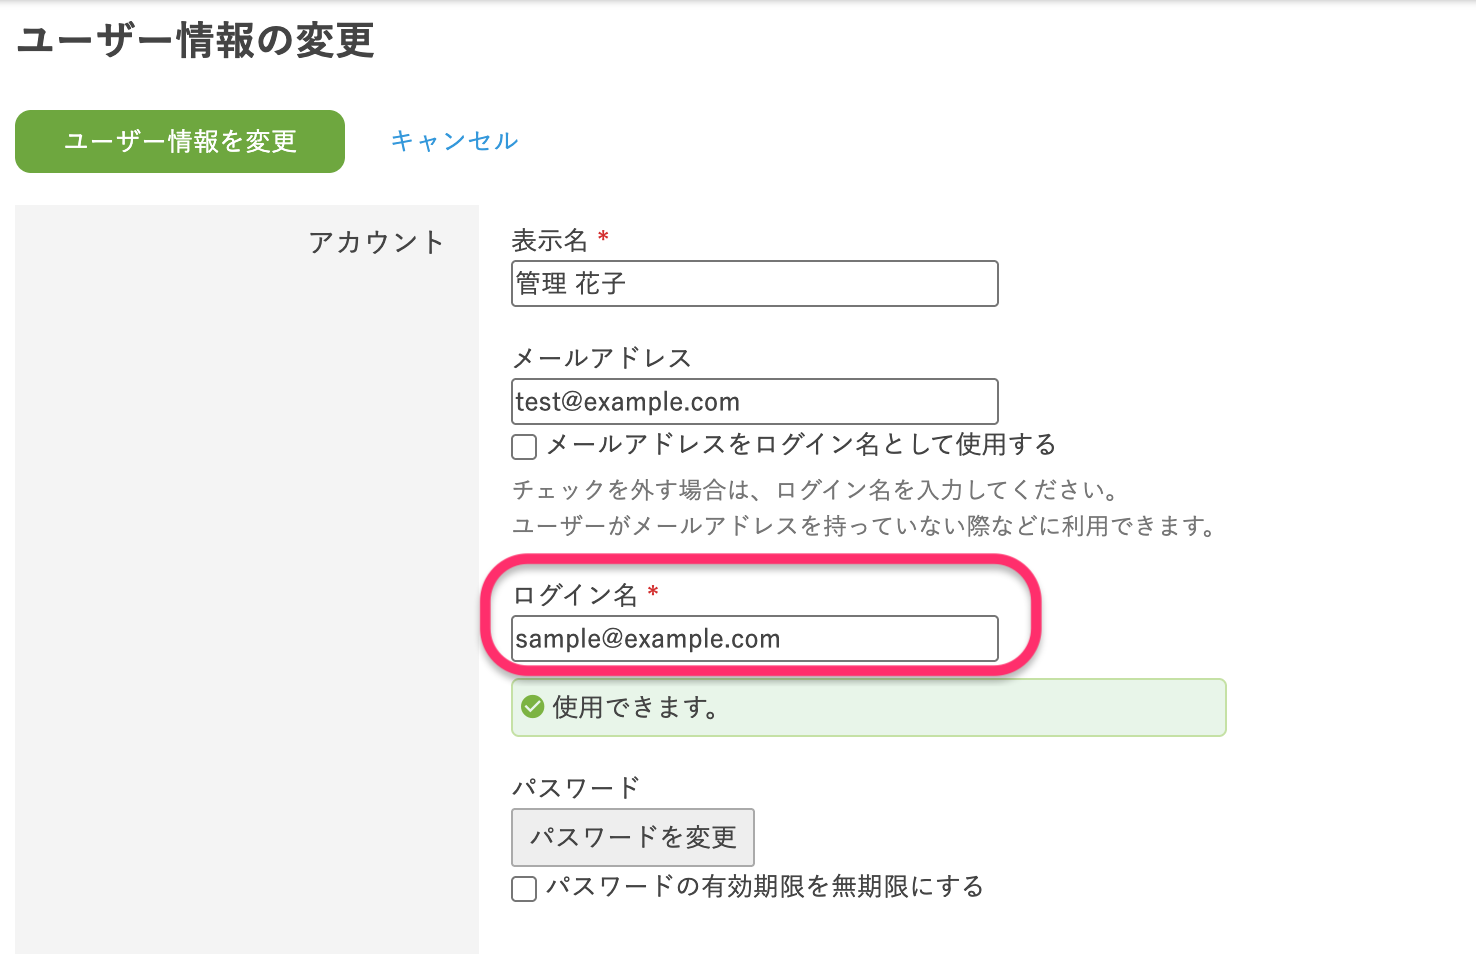Viewport: 1476px width, 962px height.
Task: Check パスワードの有効期限を無期限にする checkbox
Action: point(524,888)
